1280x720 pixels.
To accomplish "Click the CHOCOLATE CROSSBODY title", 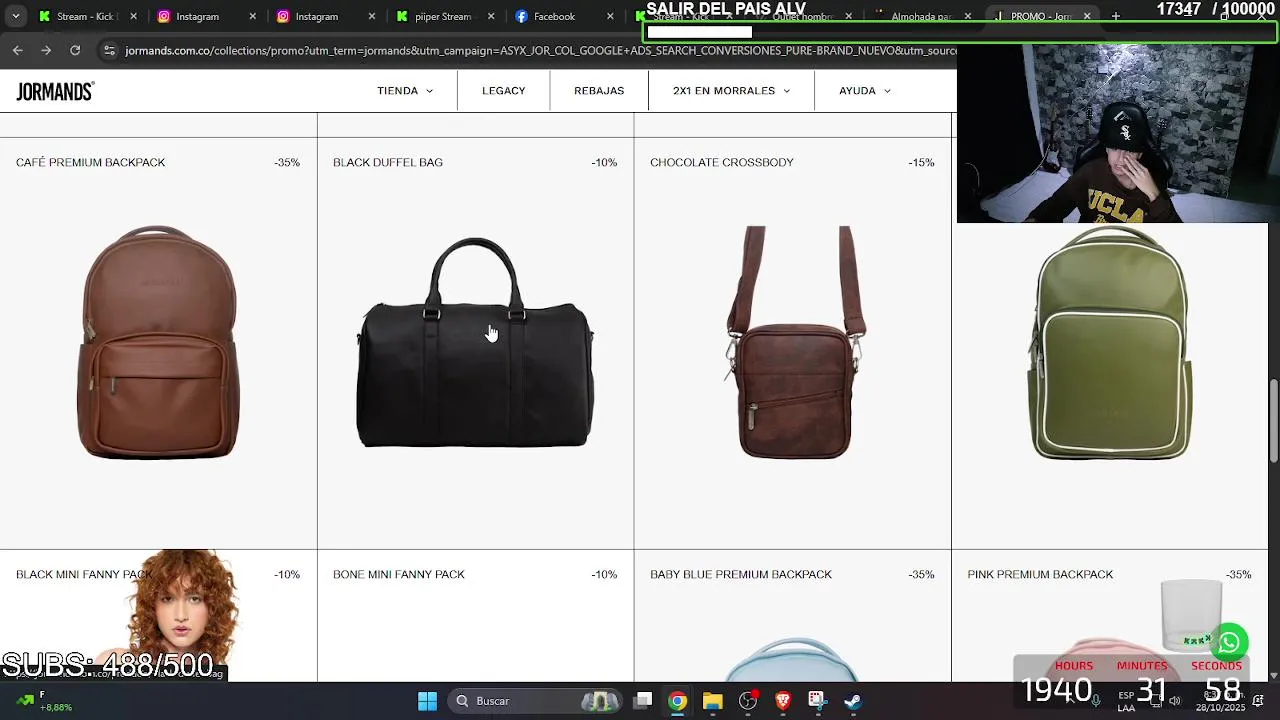I will click(x=722, y=162).
